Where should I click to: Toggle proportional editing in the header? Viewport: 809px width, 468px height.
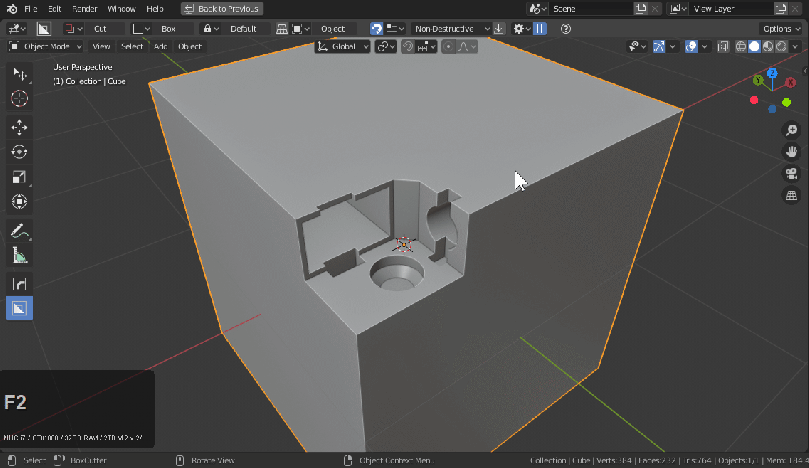point(448,47)
